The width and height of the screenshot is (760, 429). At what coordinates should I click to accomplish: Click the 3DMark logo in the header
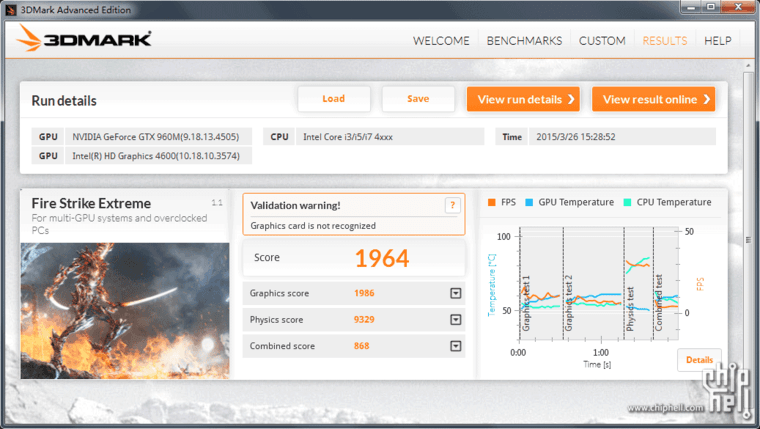point(84,38)
